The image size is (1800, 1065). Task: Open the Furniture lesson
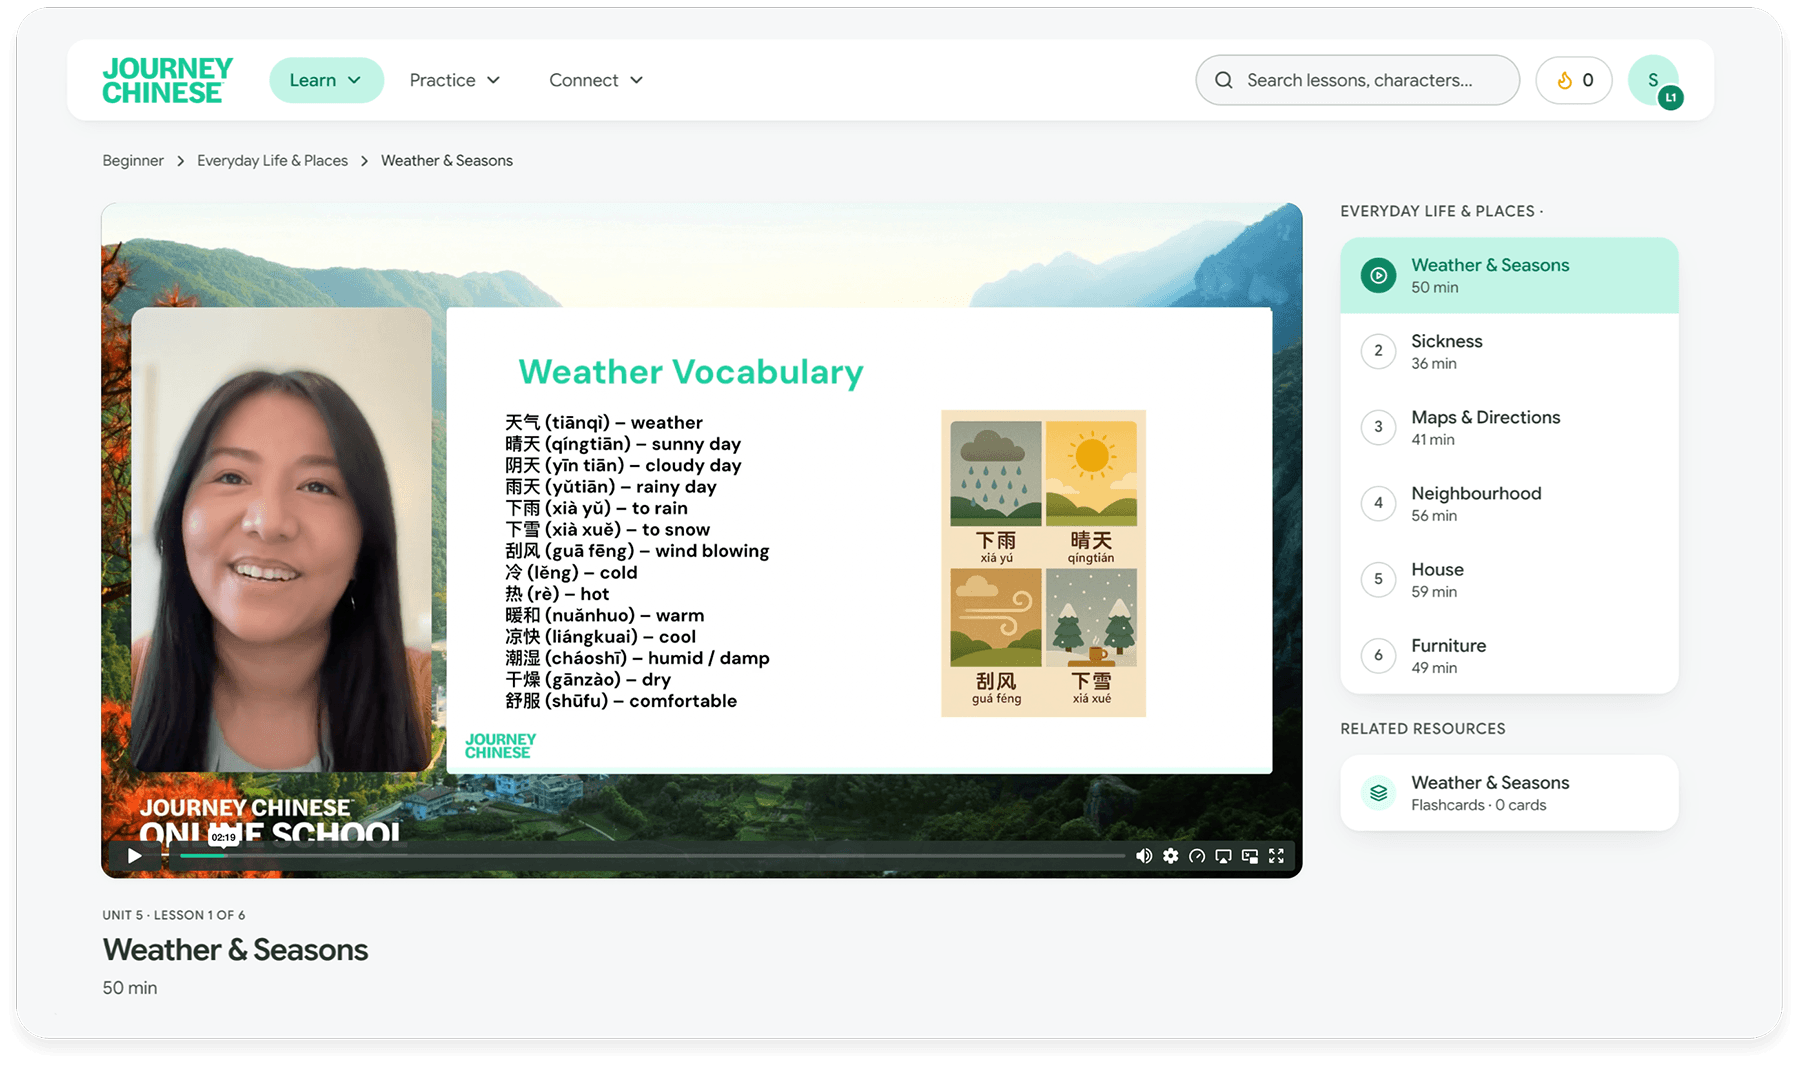(x=1509, y=655)
